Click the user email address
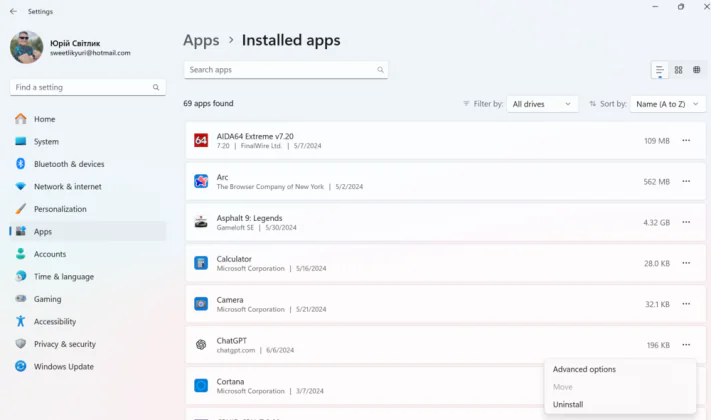This screenshot has height=420, width=711. (90, 53)
